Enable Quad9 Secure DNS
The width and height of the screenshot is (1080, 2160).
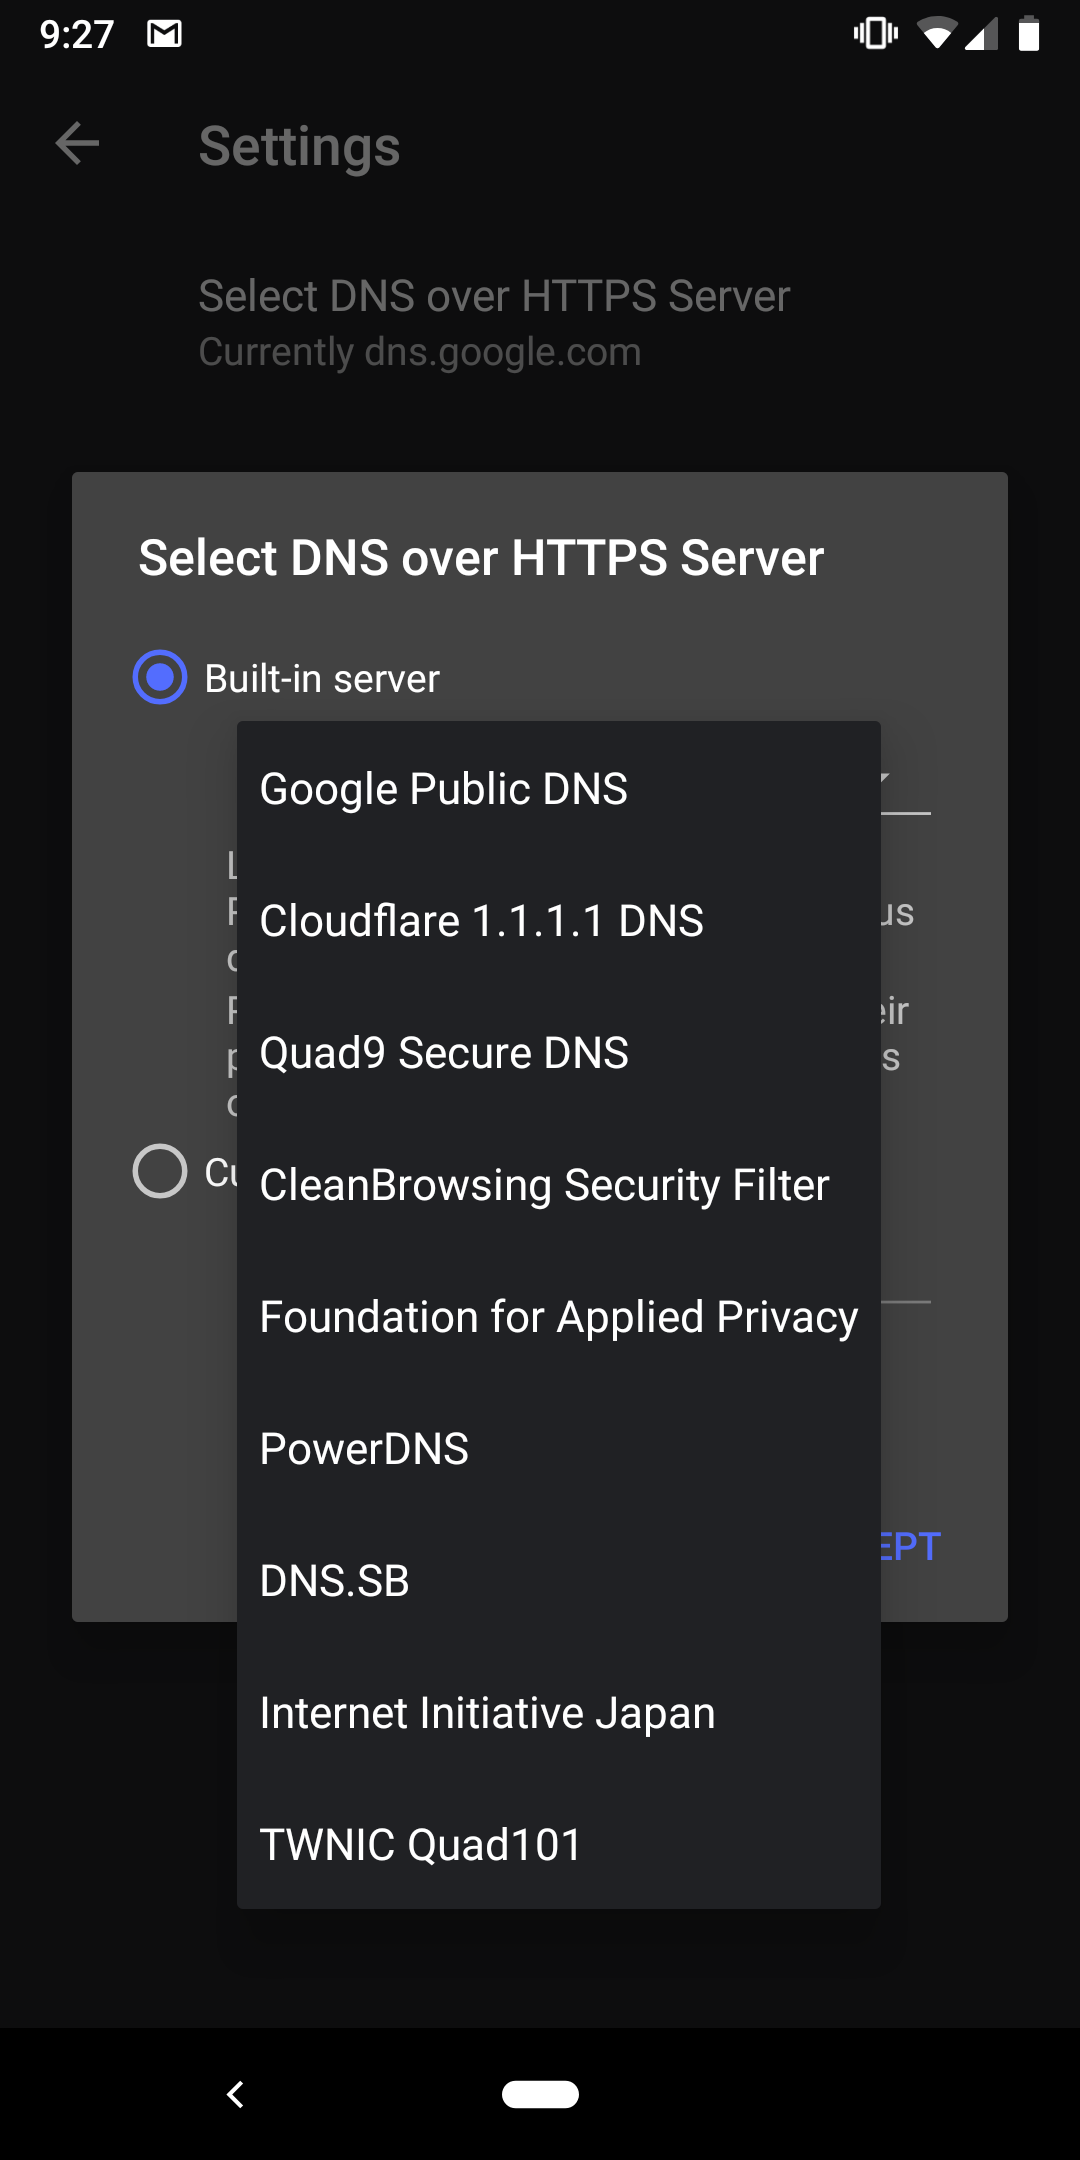pyautogui.click(x=443, y=1052)
